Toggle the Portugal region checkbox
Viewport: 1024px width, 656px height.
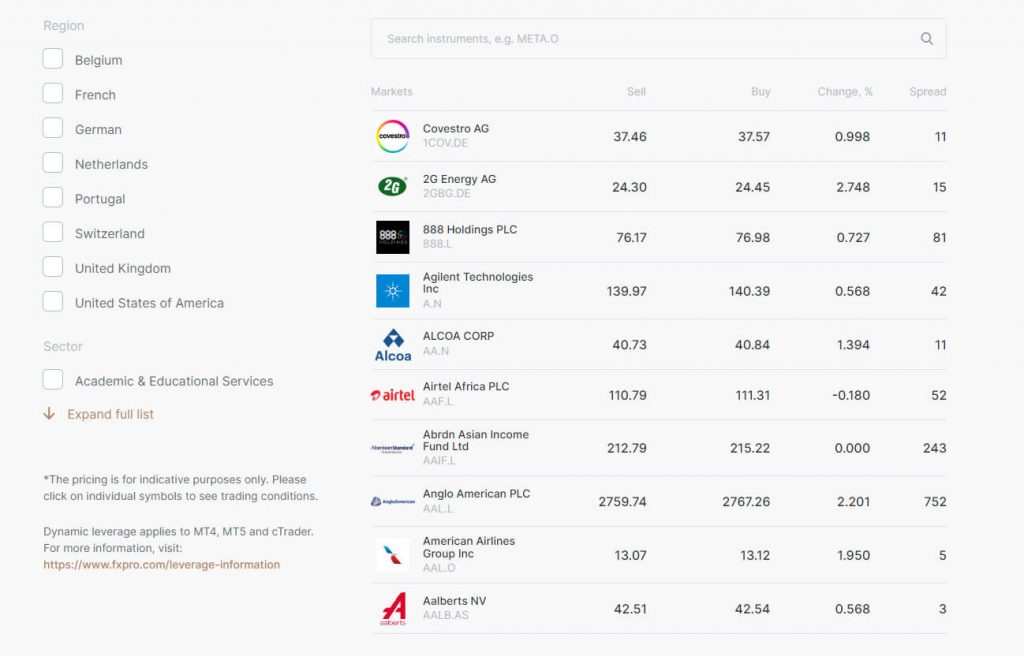tap(53, 197)
